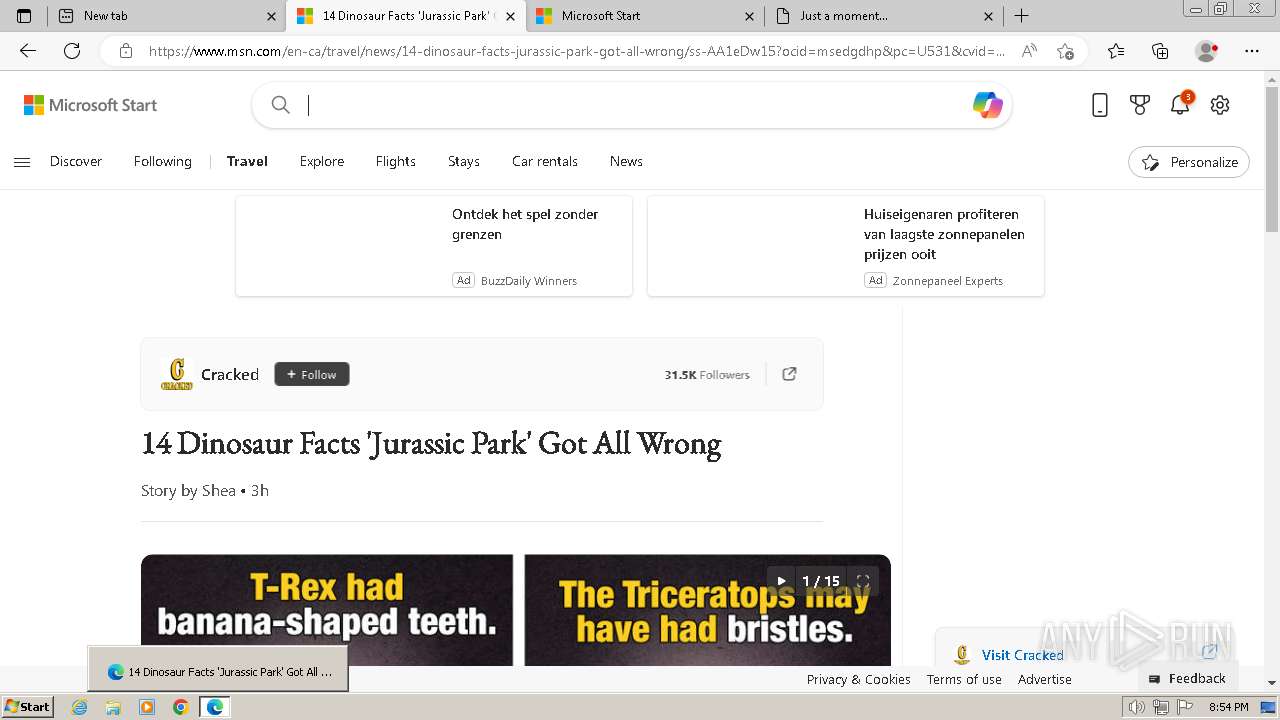Play the slideshow
1280x720 pixels.
(x=781, y=581)
